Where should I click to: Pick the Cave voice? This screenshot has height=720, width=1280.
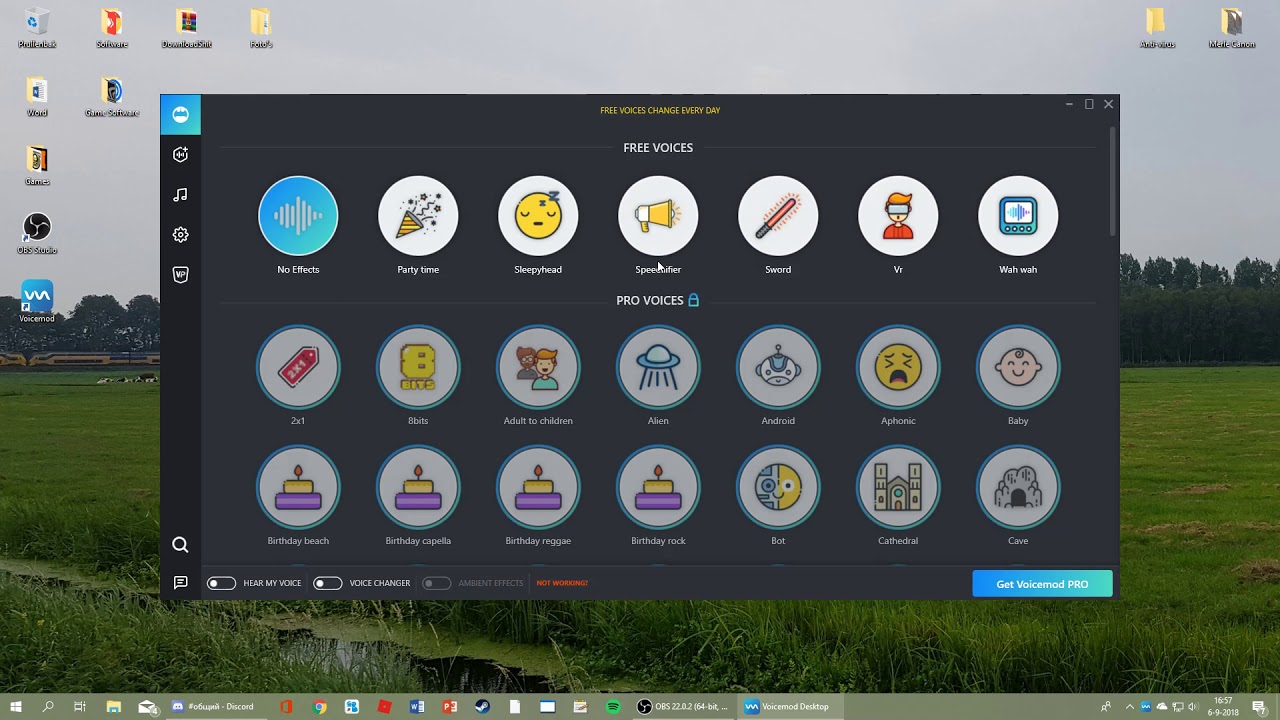tap(1018, 487)
